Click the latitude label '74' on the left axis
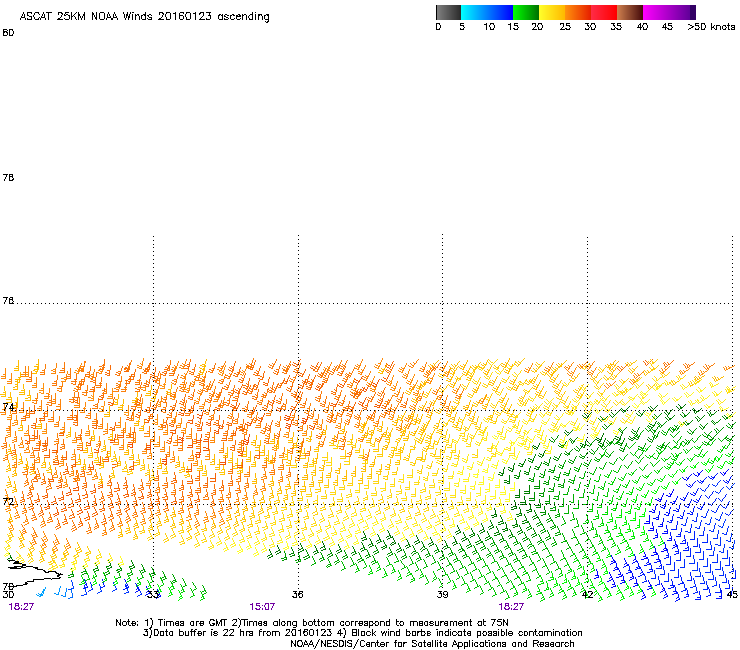740x650 pixels. tap(8, 407)
